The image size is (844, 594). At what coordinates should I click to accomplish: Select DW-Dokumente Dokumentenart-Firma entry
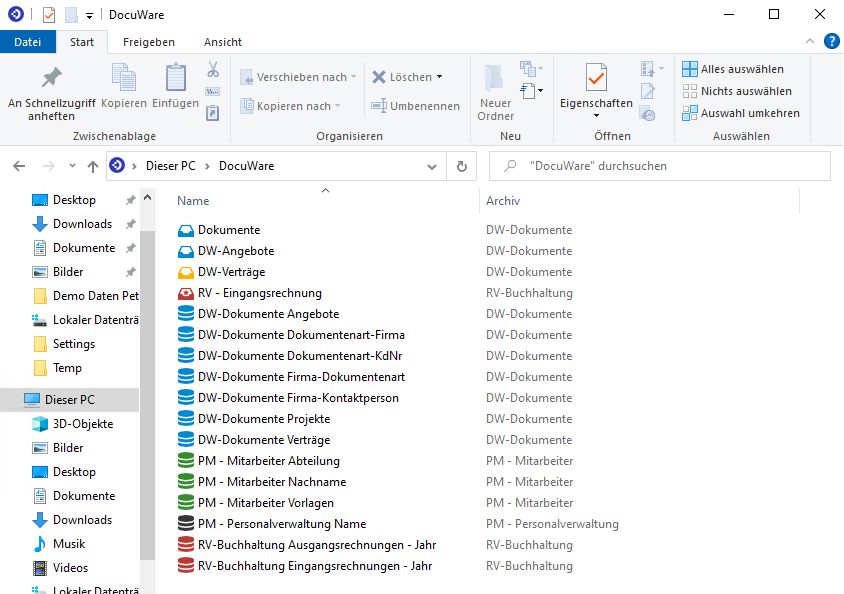(301, 335)
